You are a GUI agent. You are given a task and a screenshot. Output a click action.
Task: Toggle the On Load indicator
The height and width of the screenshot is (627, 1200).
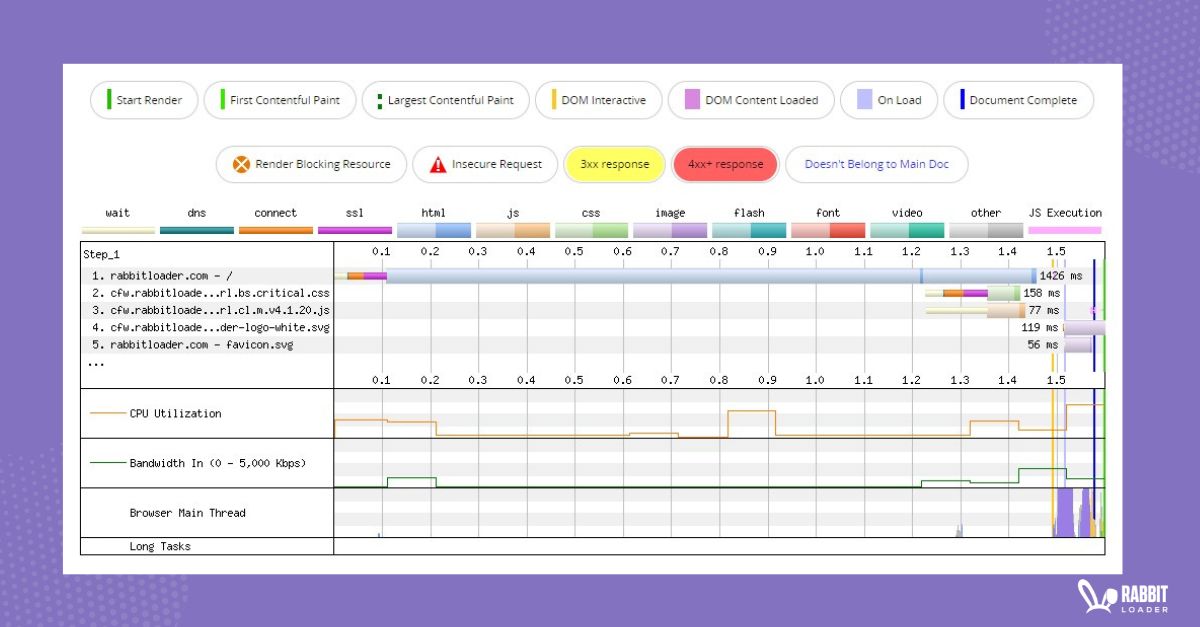[x=888, y=100]
